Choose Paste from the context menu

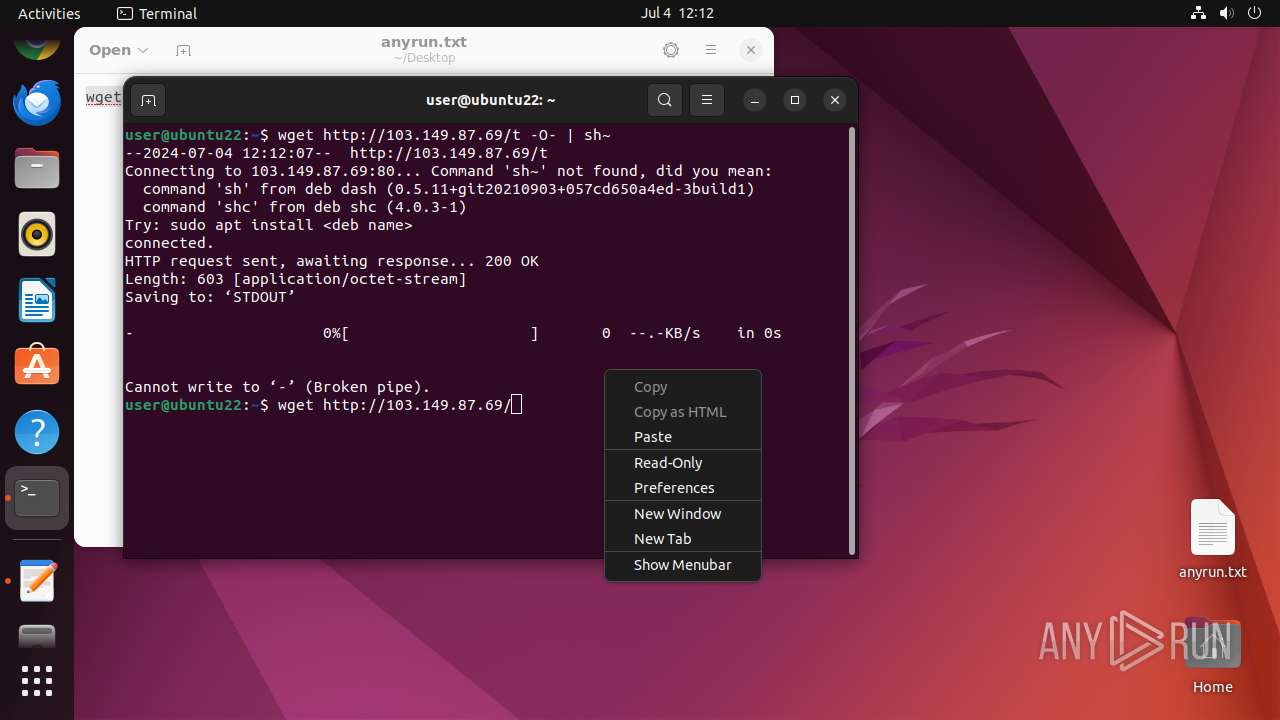pyautogui.click(x=683, y=437)
